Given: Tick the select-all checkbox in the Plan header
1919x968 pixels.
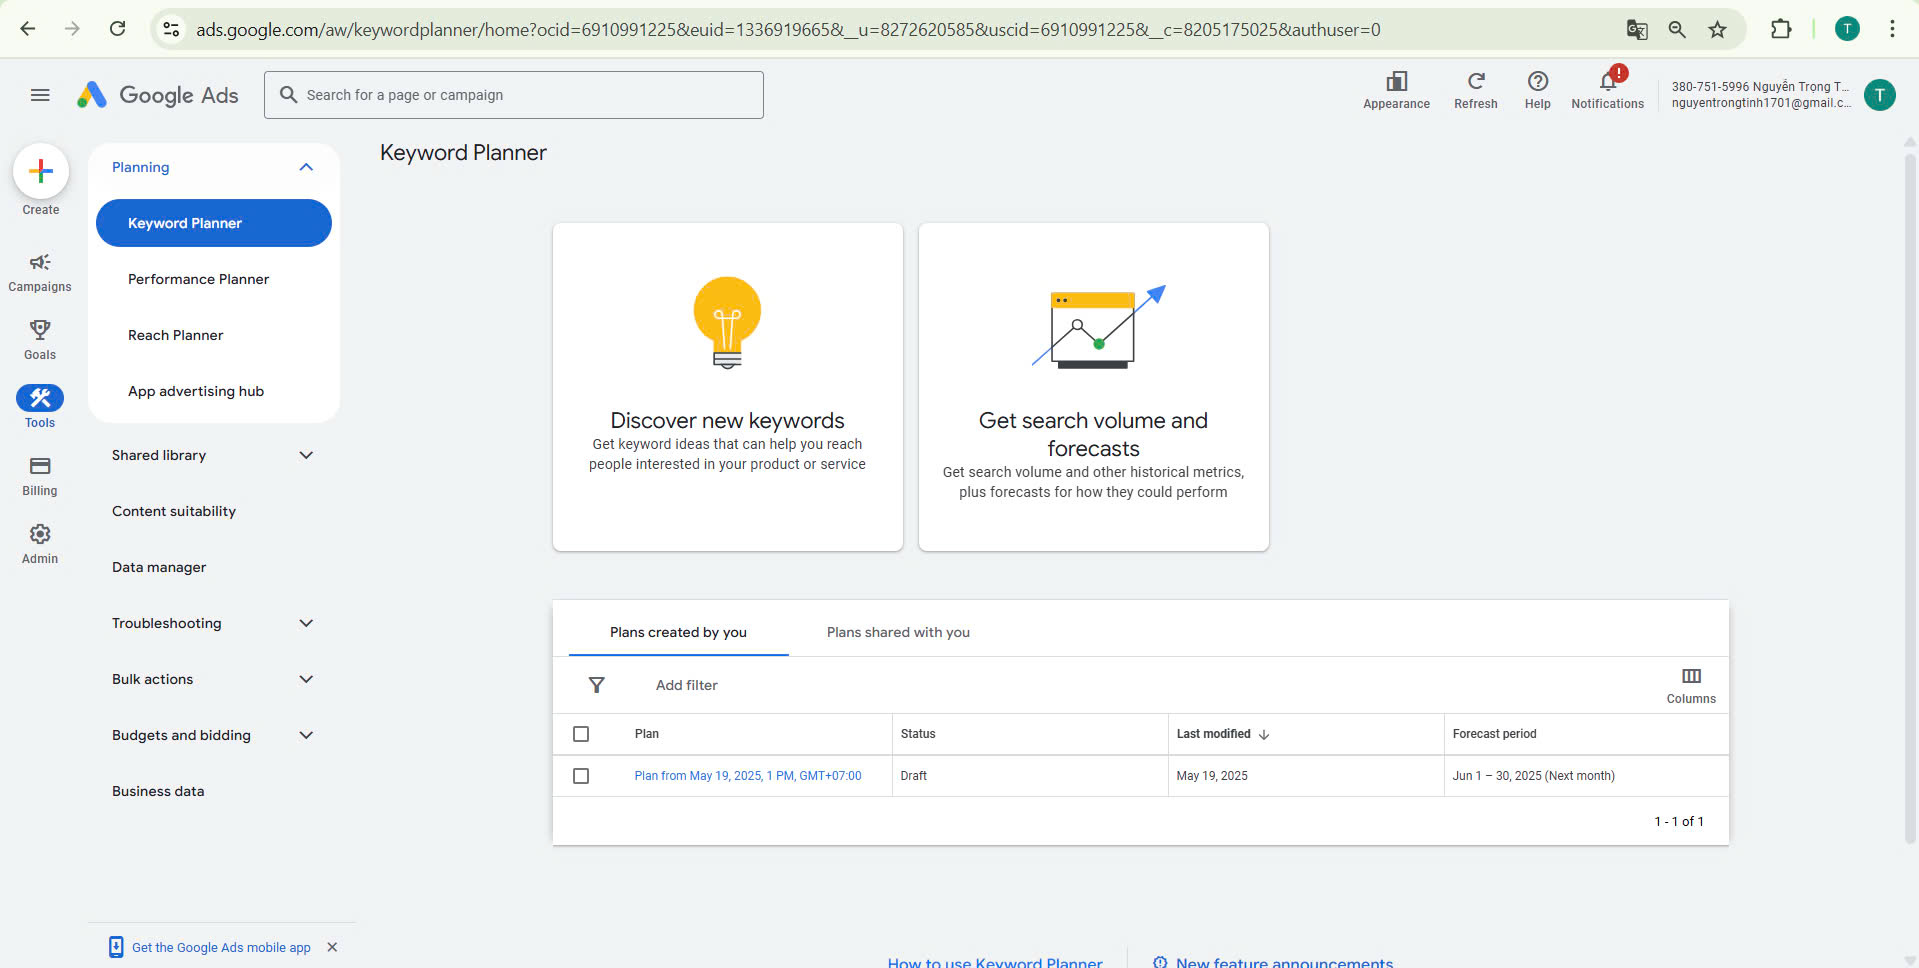Looking at the screenshot, I should pos(581,734).
